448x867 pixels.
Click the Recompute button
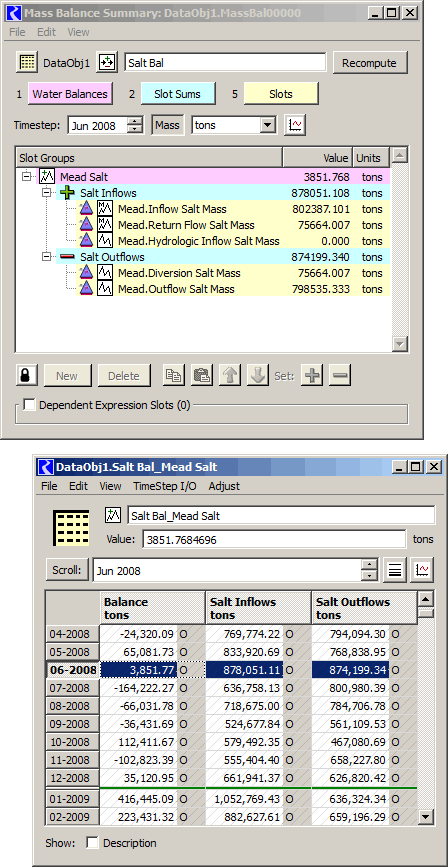369,63
